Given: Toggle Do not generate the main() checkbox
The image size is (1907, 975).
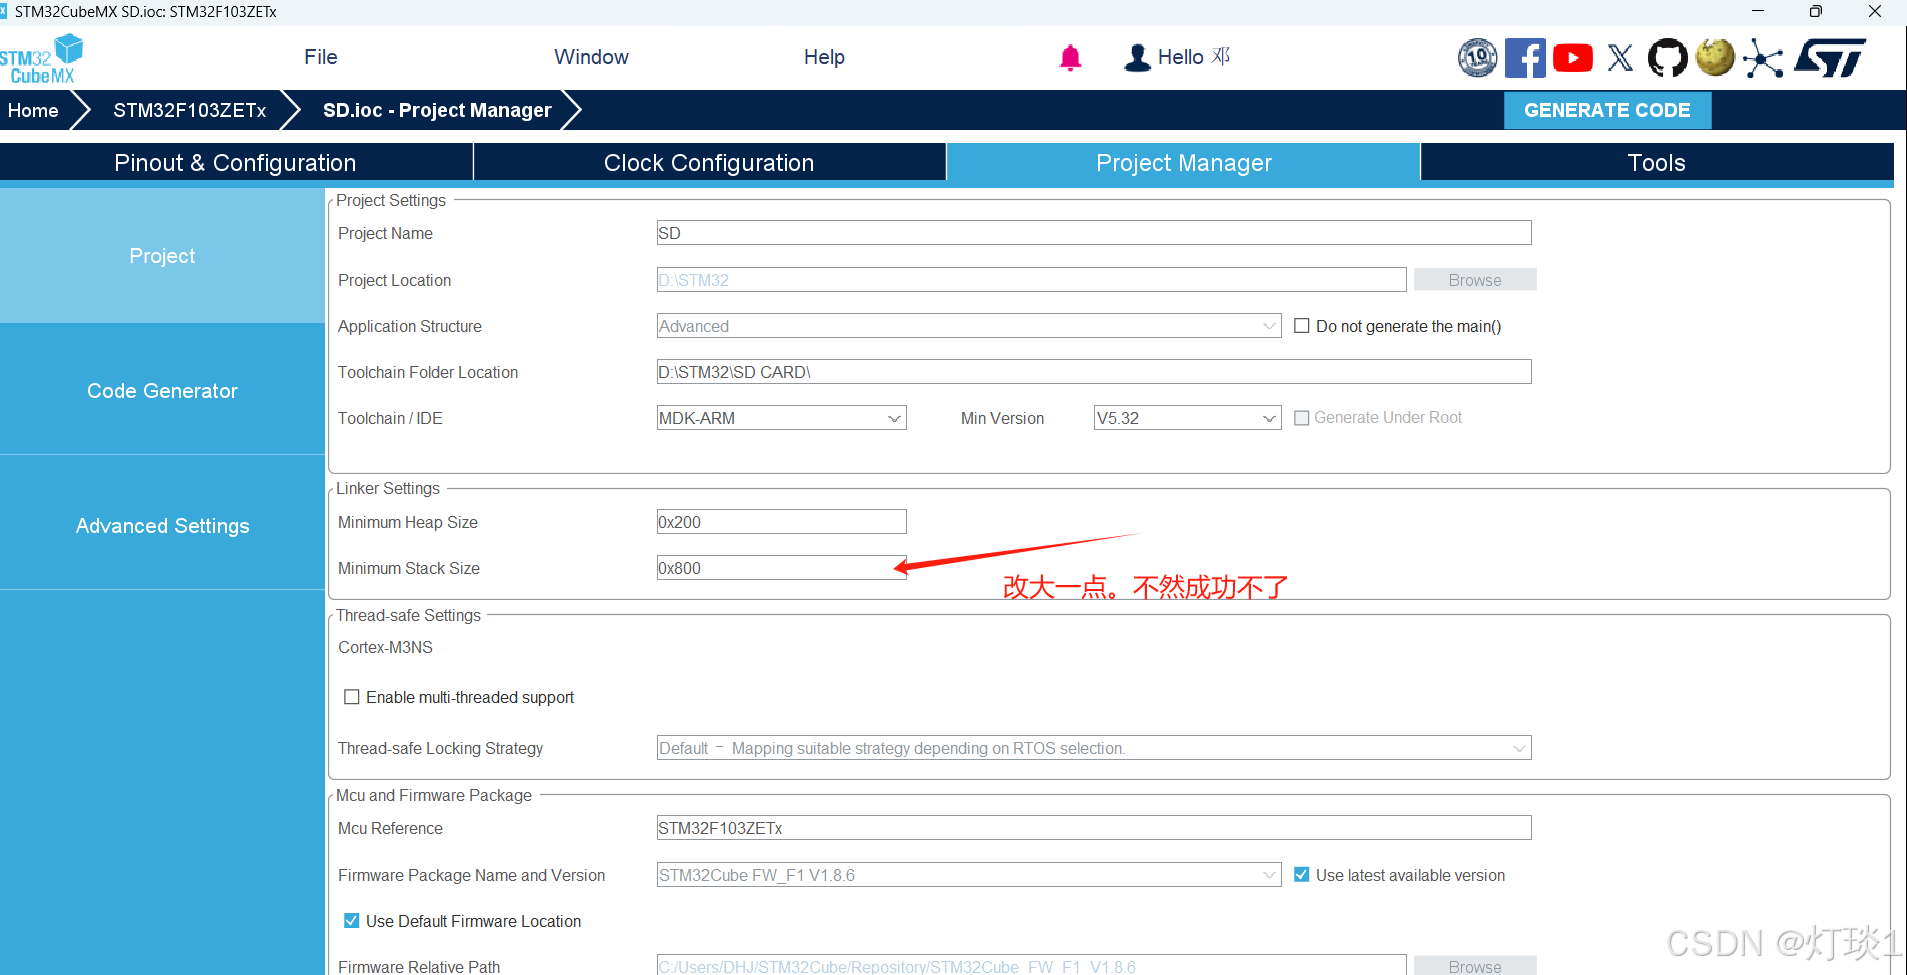Looking at the screenshot, I should tap(1302, 326).
